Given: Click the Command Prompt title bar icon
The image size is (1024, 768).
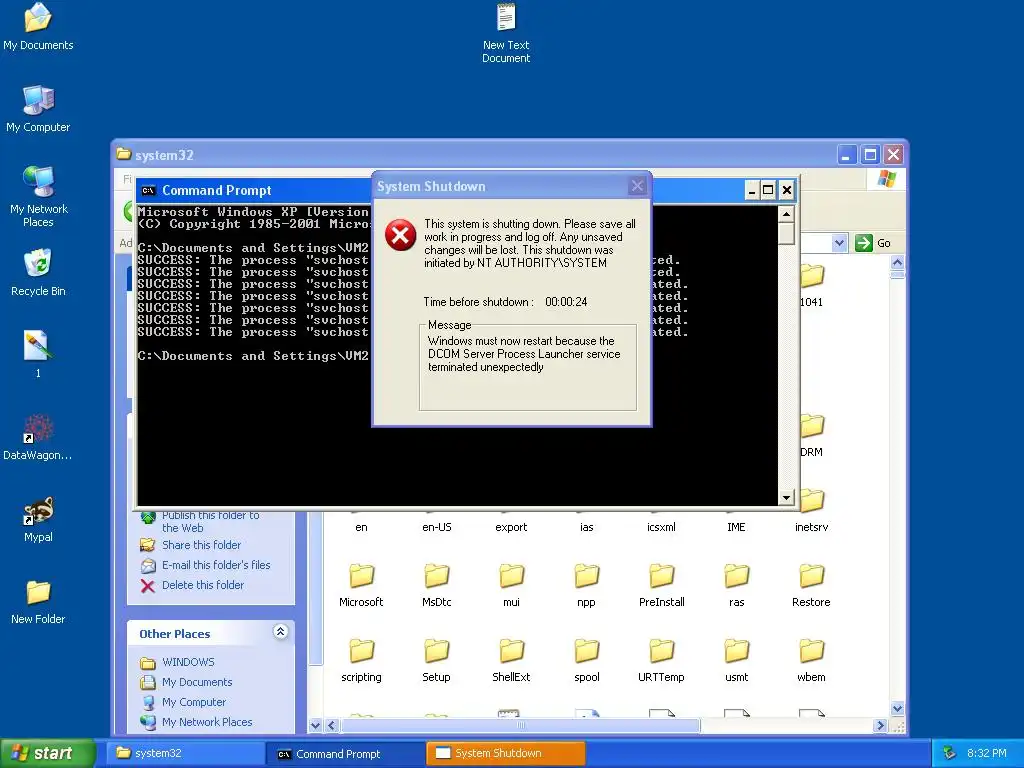Looking at the screenshot, I should click(x=149, y=191).
